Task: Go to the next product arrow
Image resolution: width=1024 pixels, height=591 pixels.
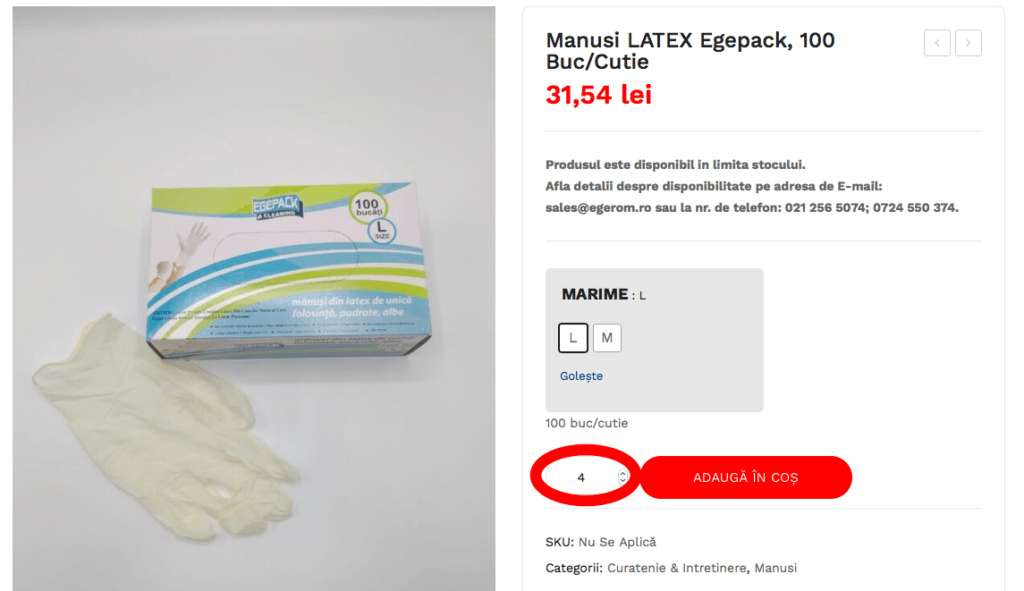Action: (x=968, y=43)
